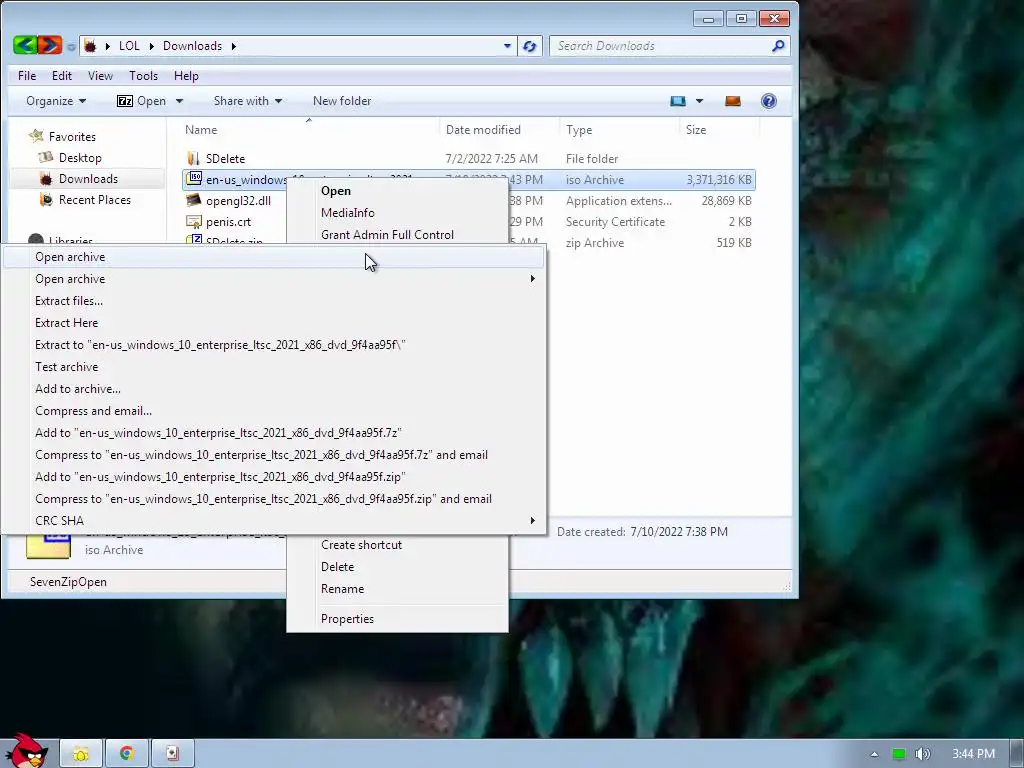Click the orange forward arrow button

pos(49,45)
